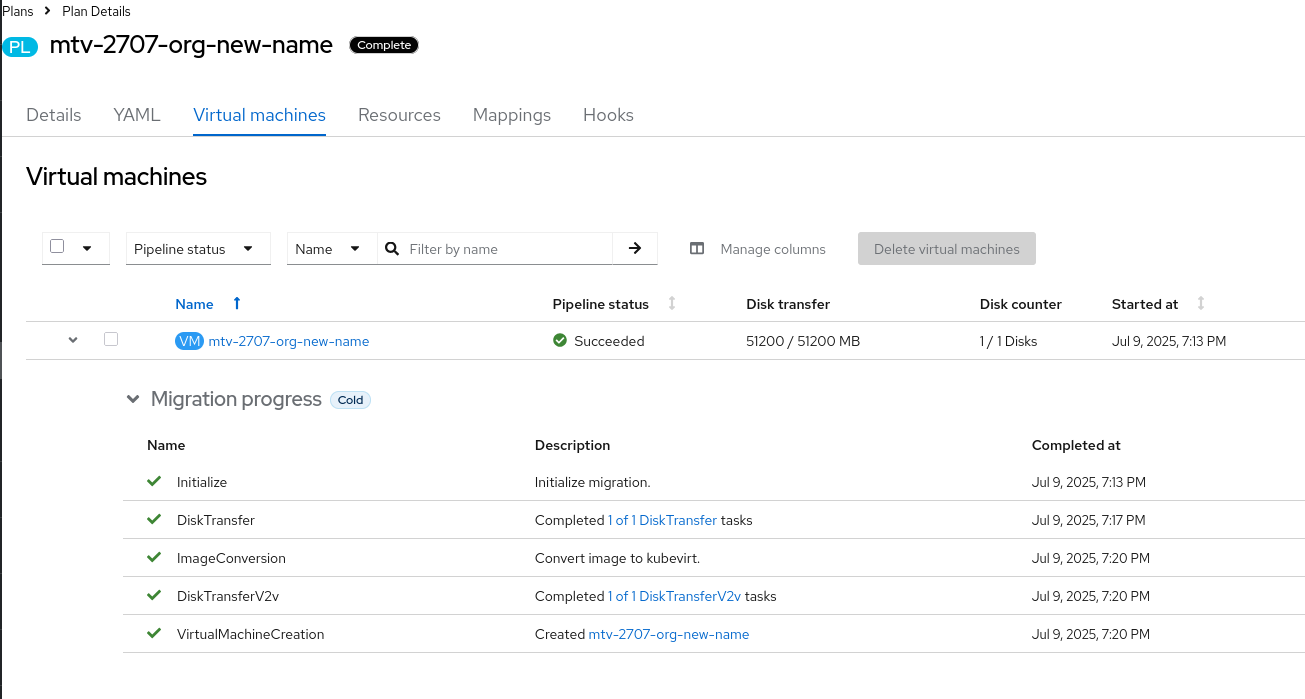Sort by Pipeline status column icon

pos(672,304)
